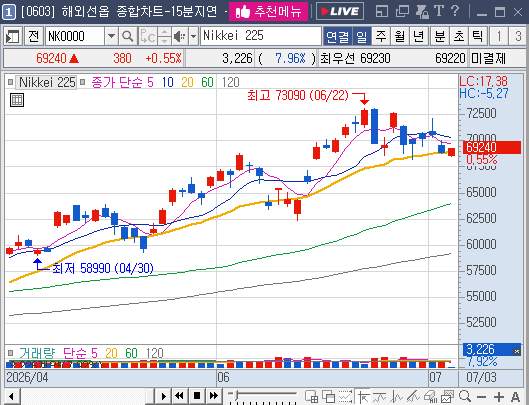Screen dimensions: 529x405
Task: Click the window layout icon in title bar
Action: (x=382, y=12)
